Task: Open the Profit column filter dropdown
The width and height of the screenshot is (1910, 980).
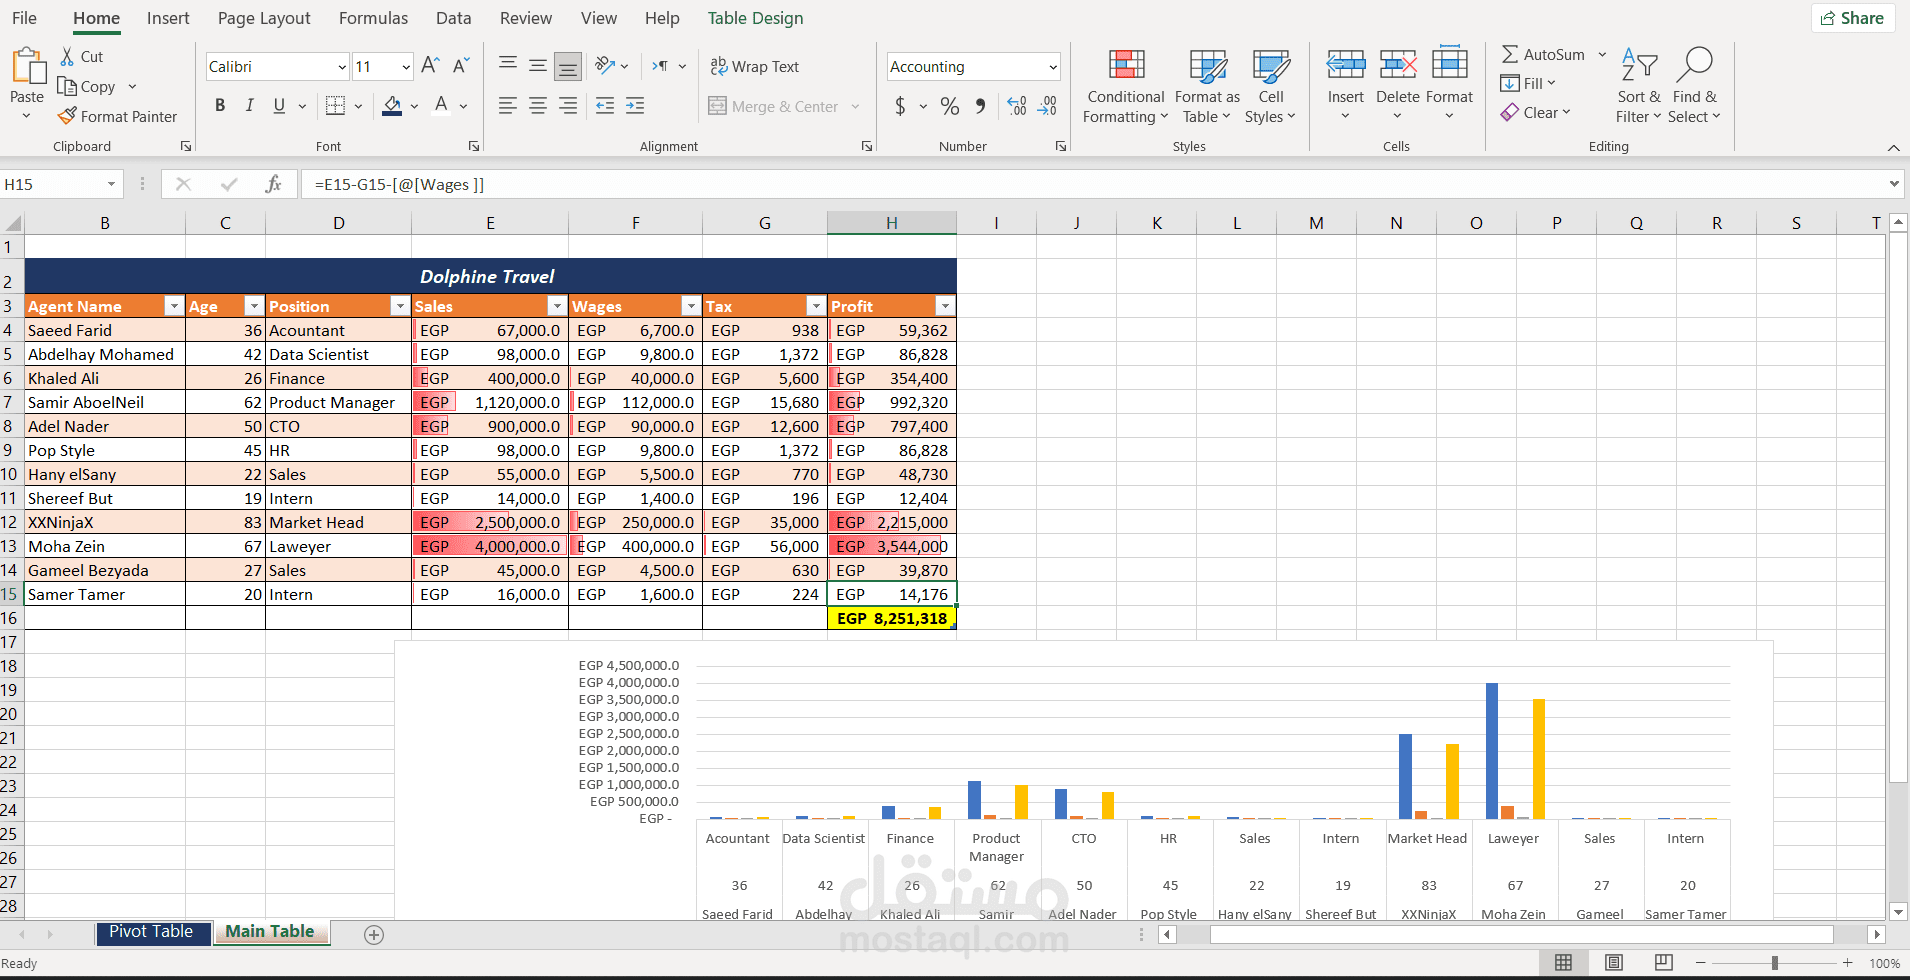Action: pyautogui.click(x=945, y=306)
